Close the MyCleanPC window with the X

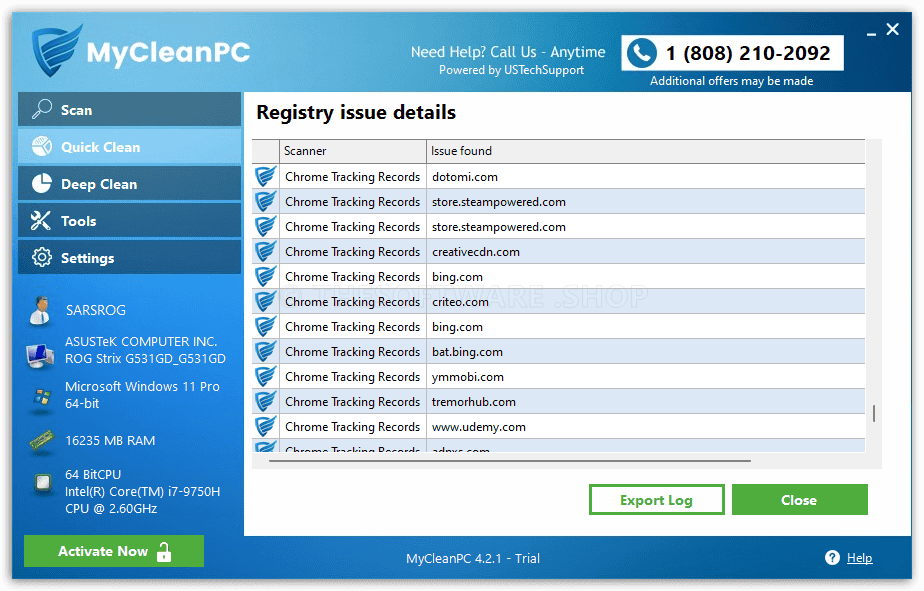[x=892, y=29]
